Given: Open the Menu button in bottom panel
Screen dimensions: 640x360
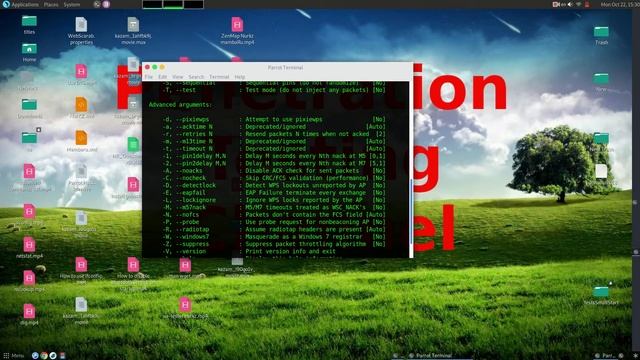Looking at the screenshot, I should coord(13,356).
